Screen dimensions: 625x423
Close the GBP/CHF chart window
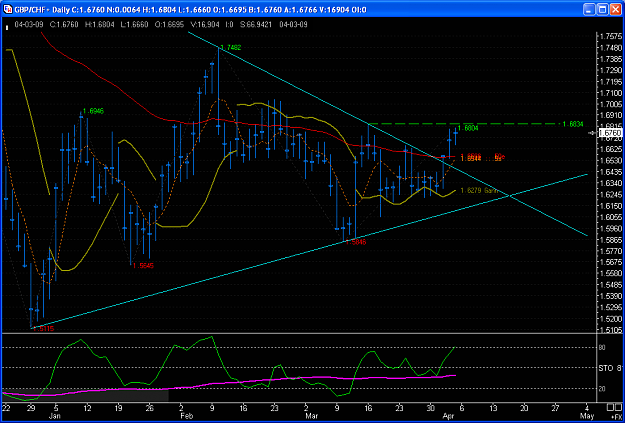[615, 10]
